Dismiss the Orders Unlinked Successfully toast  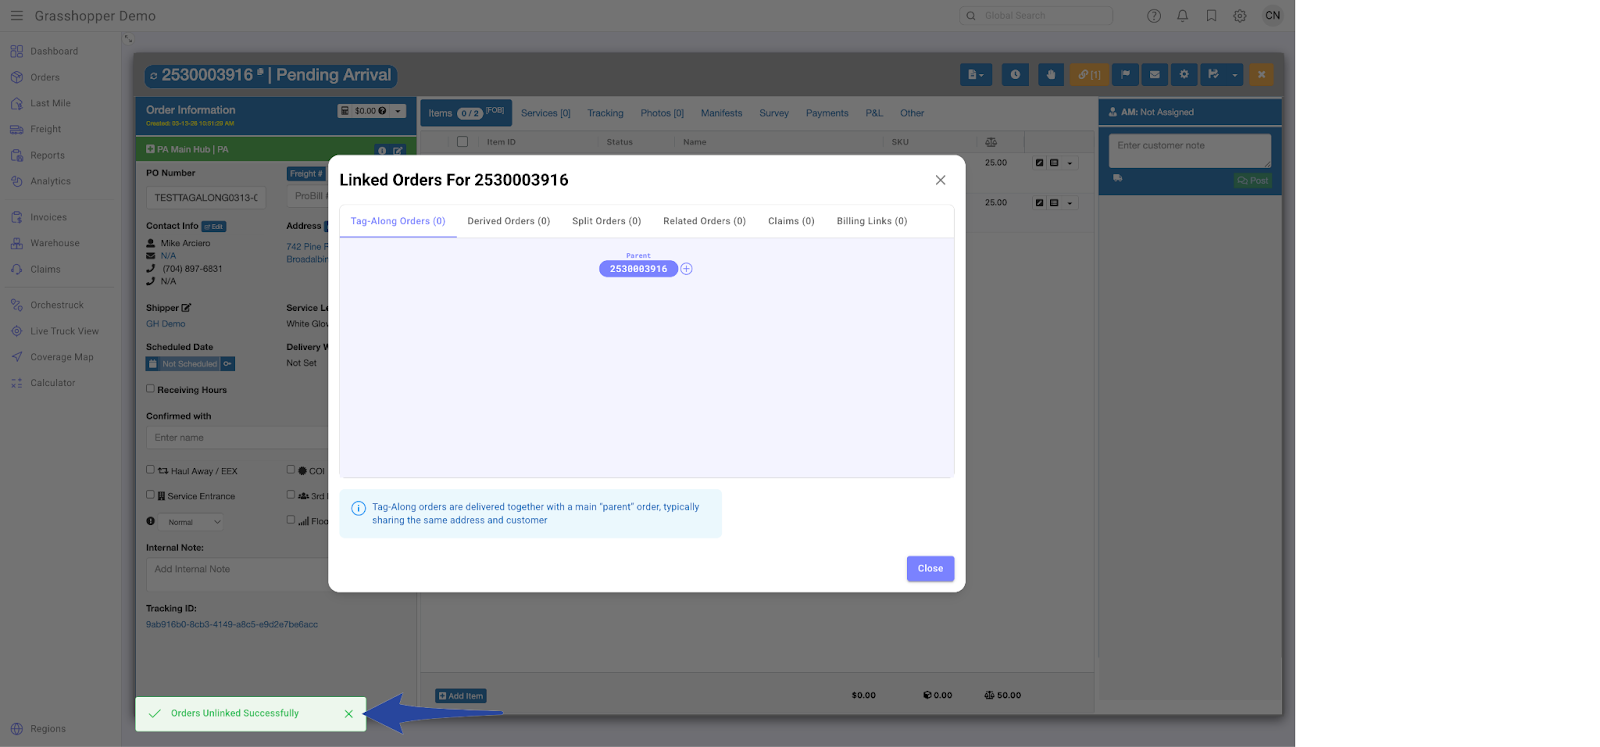tap(348, 714)
